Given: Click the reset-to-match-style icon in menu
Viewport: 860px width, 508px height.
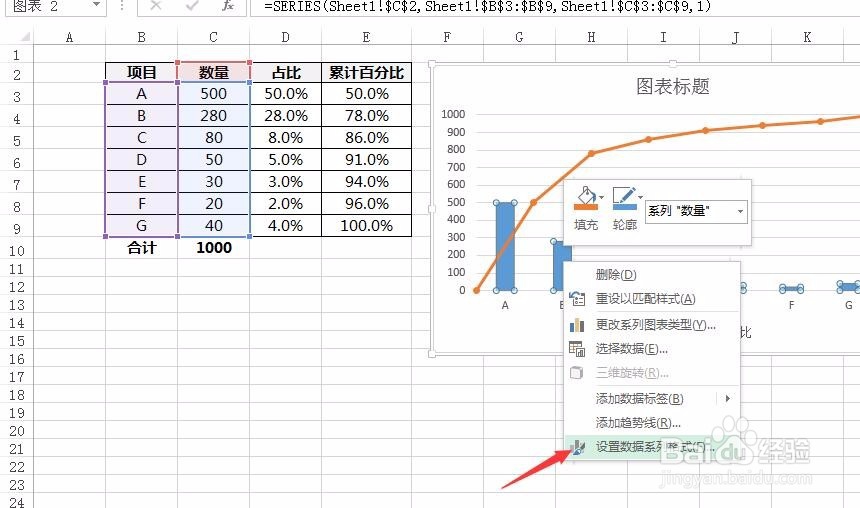Looking at the screenshot, I should (x=577, y=299).
